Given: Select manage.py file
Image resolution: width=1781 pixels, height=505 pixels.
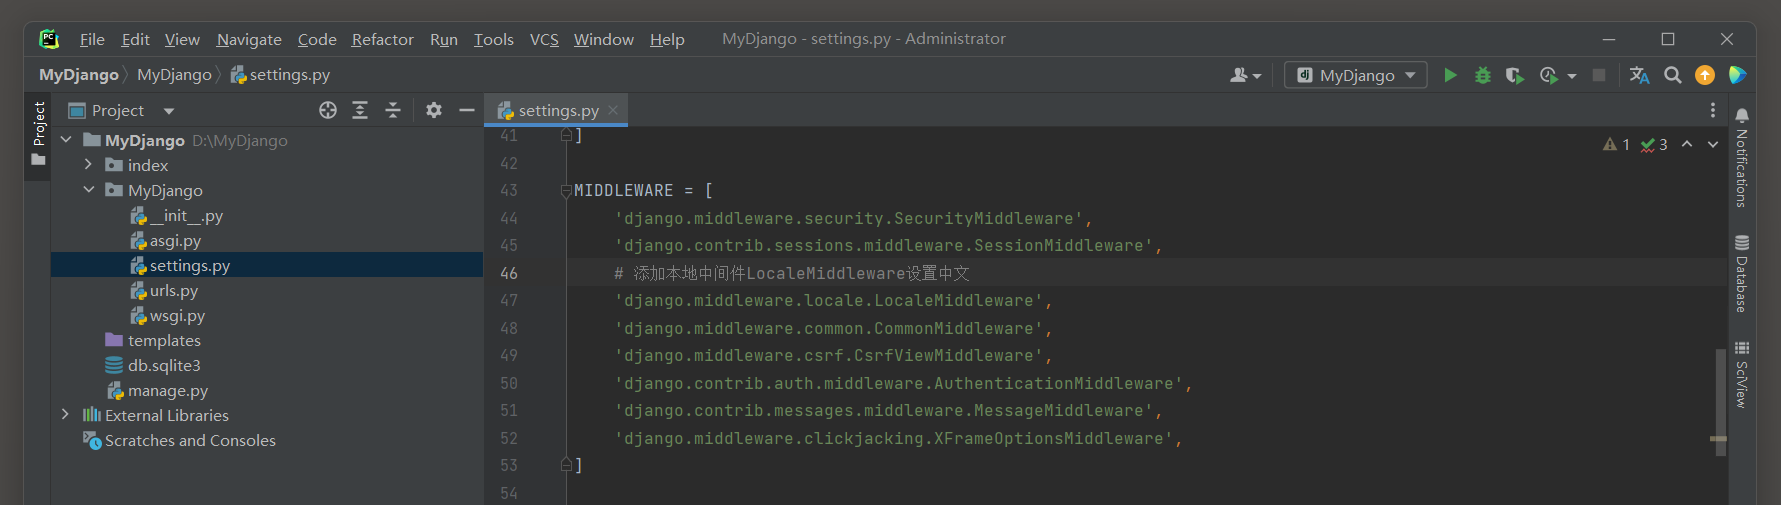Looking at the screenshot, I should (157, 391).
